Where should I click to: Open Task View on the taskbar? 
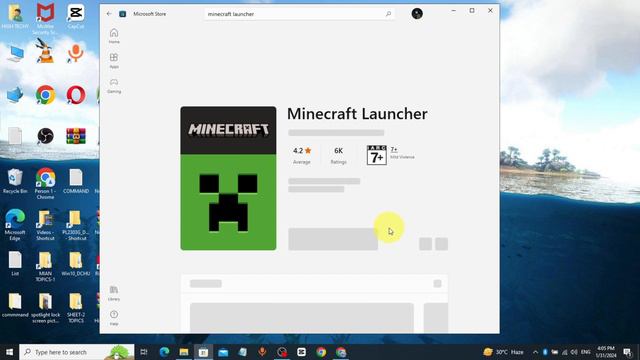coord(144,352)
